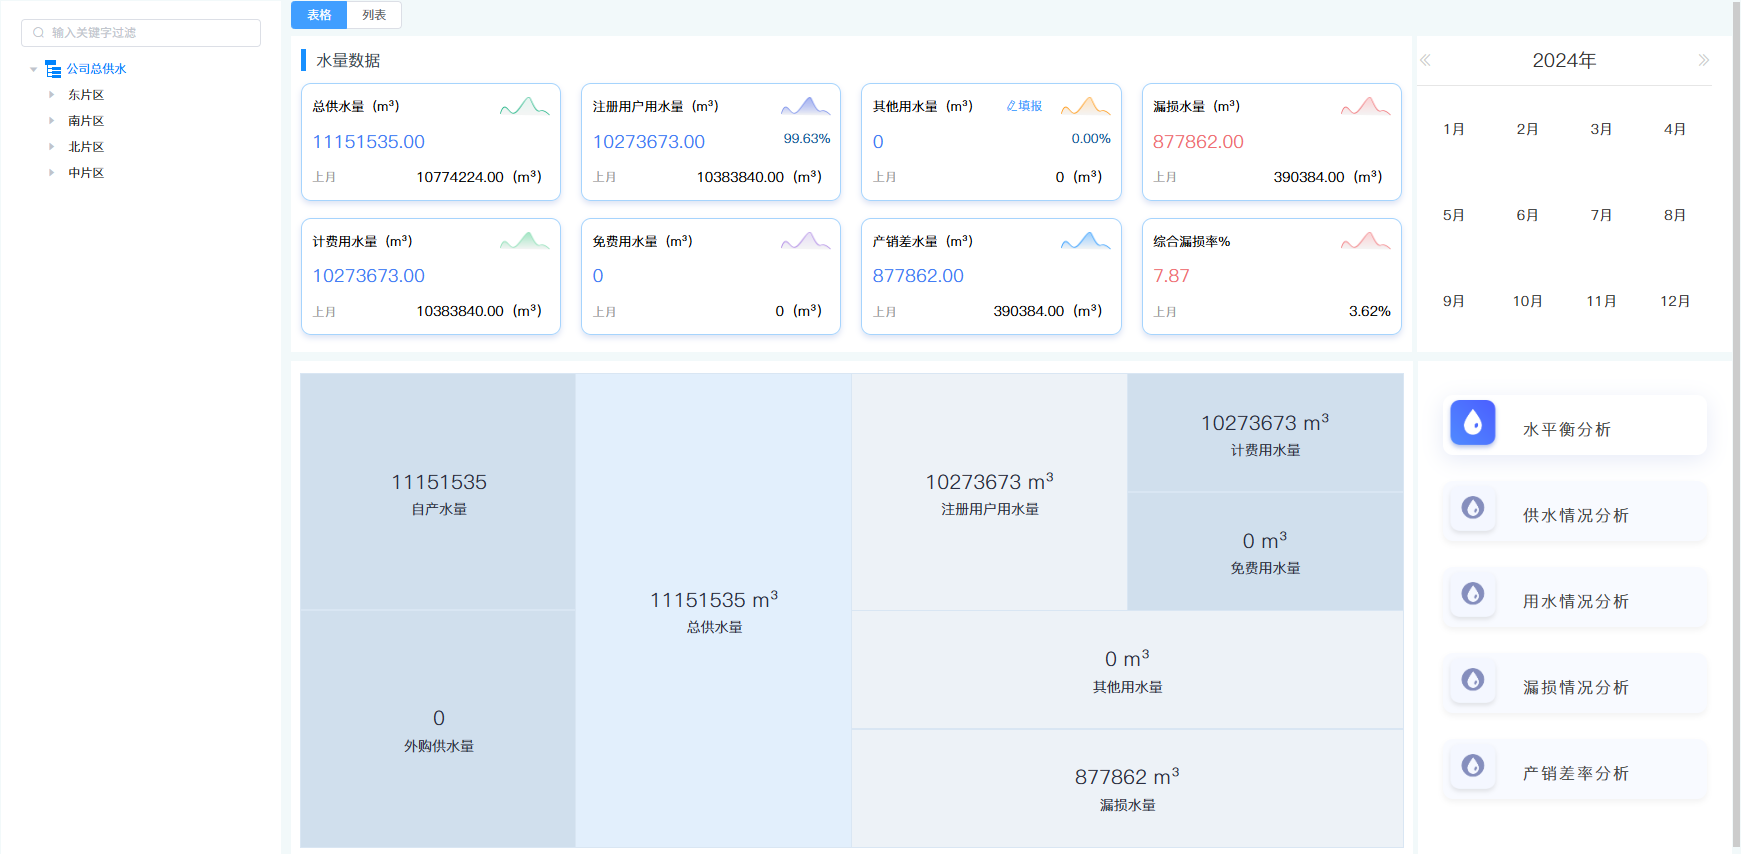The image size is (1741, 854).
Task: Click the trend icon on 综合漏损率 card
Action: coord(1365,241)
